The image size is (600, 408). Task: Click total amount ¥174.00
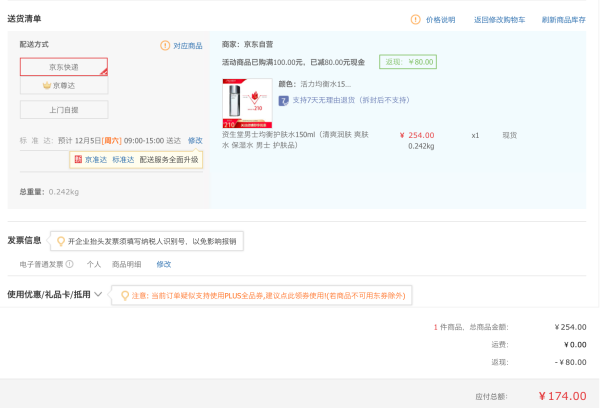pyautogui.click(x=562, y=396)
